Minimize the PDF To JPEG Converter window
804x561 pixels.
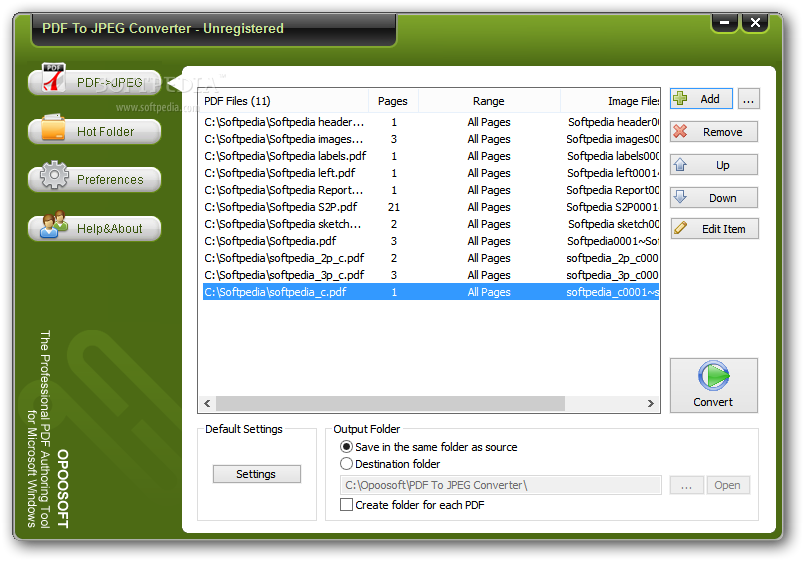coord(725,23)
